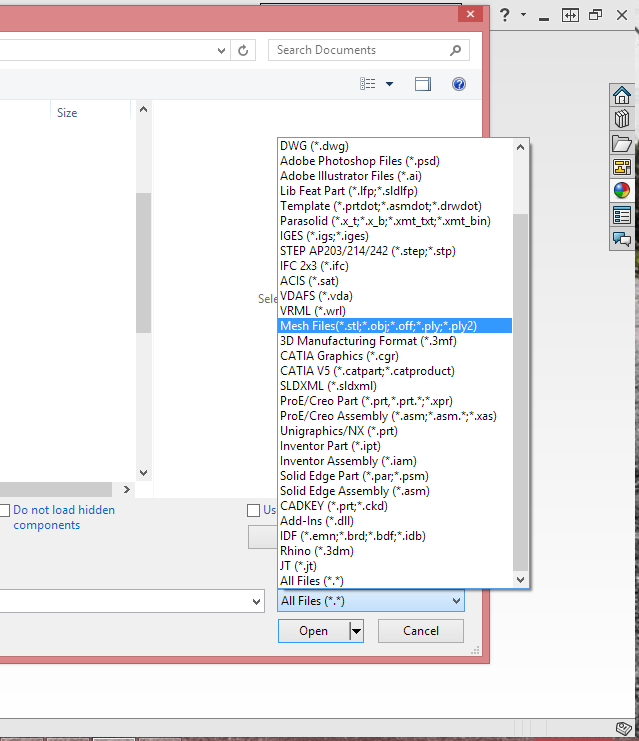Click the tile windows icon in title bar

(x=570, y=15)
